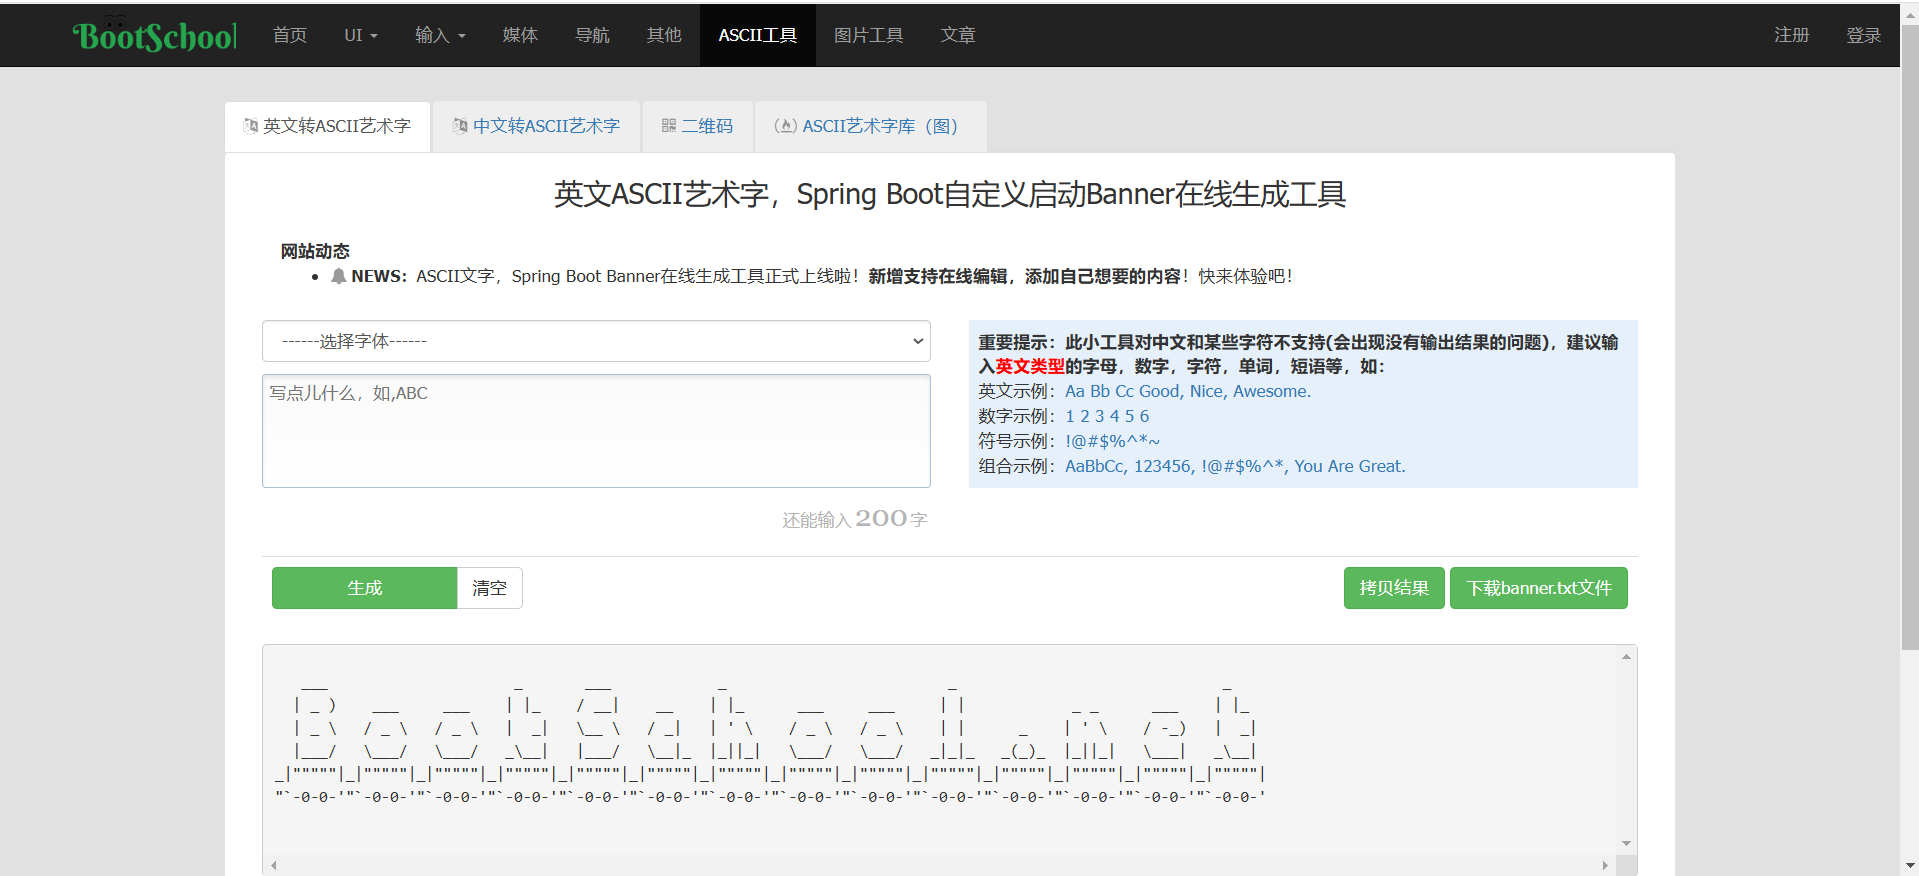Click the BootSchool logo

tap(155, 35)
